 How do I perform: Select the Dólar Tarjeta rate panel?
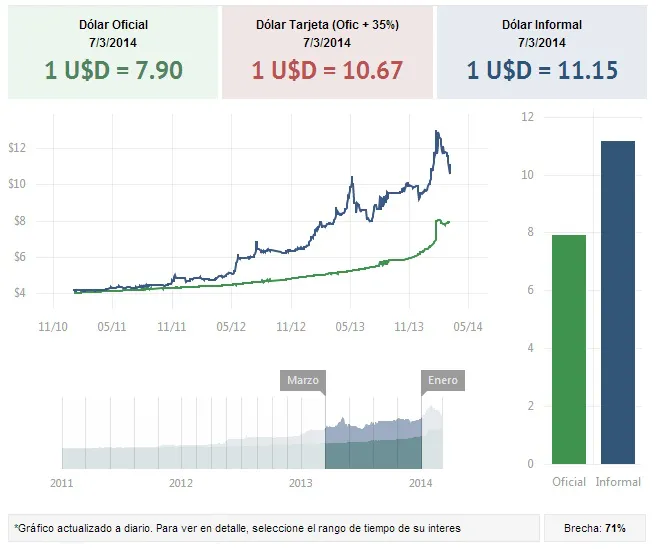pyautogui.click(x=327, y=52)
